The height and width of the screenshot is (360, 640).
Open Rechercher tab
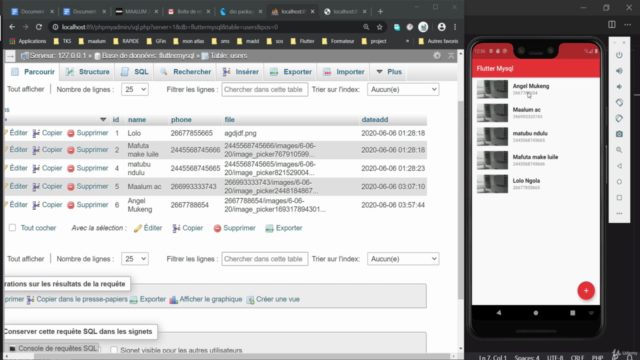[186, 72]
